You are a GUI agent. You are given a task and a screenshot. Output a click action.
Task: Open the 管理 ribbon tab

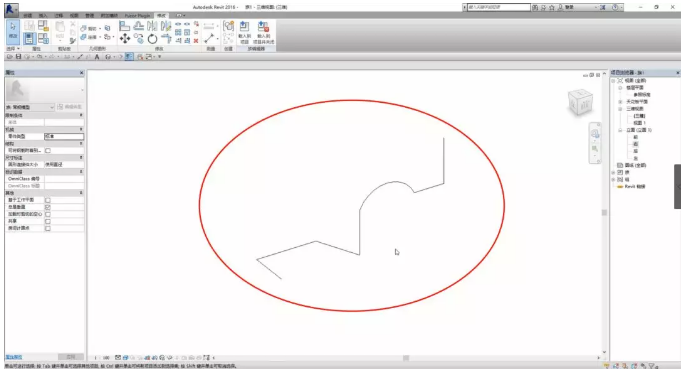[x=90, y=15]
